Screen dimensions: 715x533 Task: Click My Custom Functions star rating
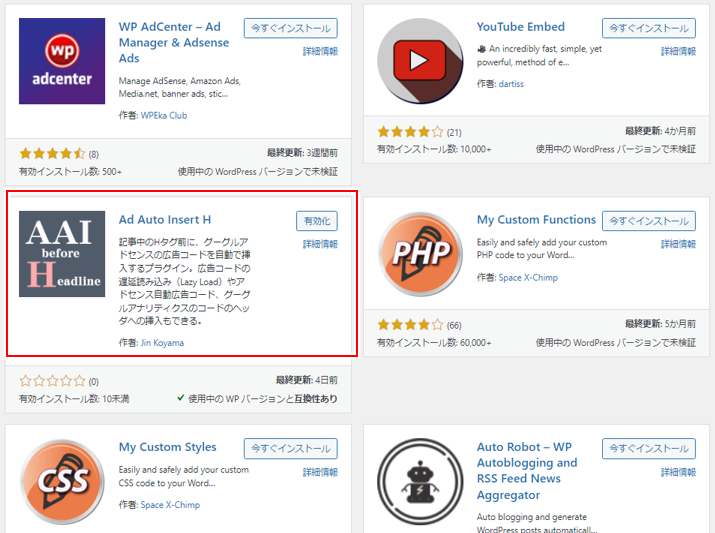410,325
